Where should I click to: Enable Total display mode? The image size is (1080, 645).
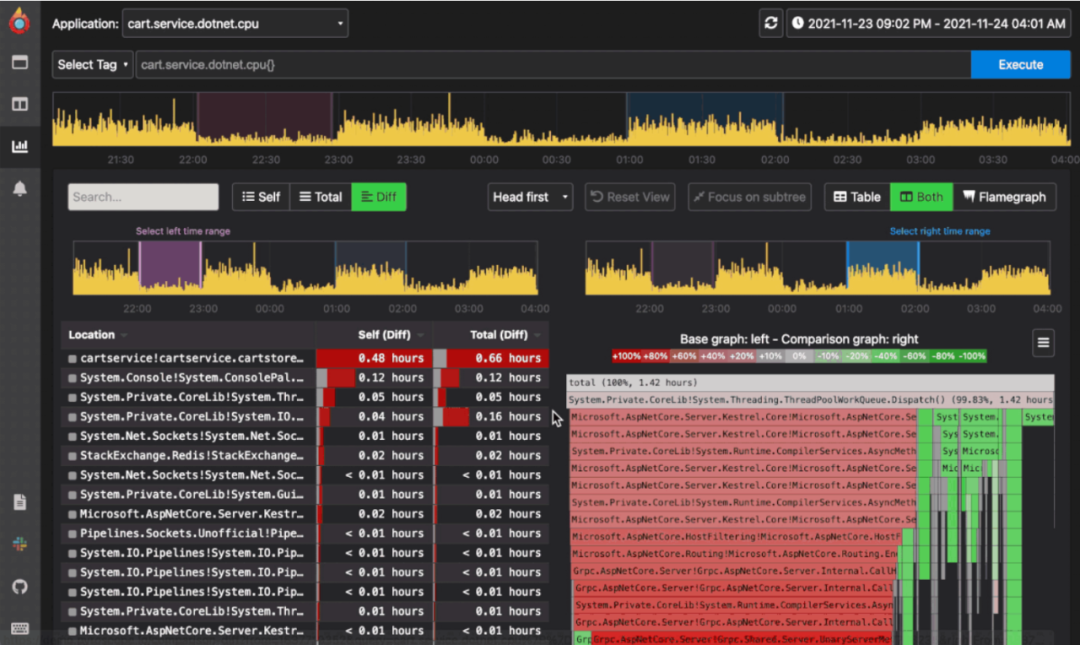coord(320,196)
